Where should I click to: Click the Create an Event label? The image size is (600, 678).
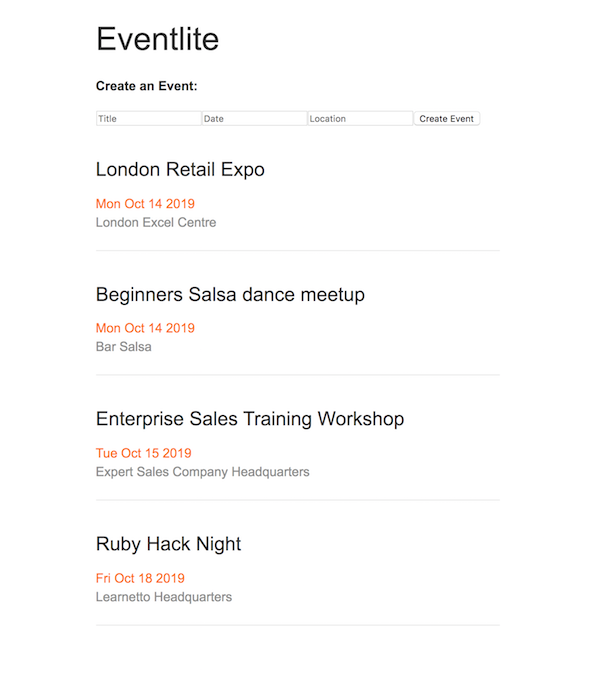[x=147, y=86]
